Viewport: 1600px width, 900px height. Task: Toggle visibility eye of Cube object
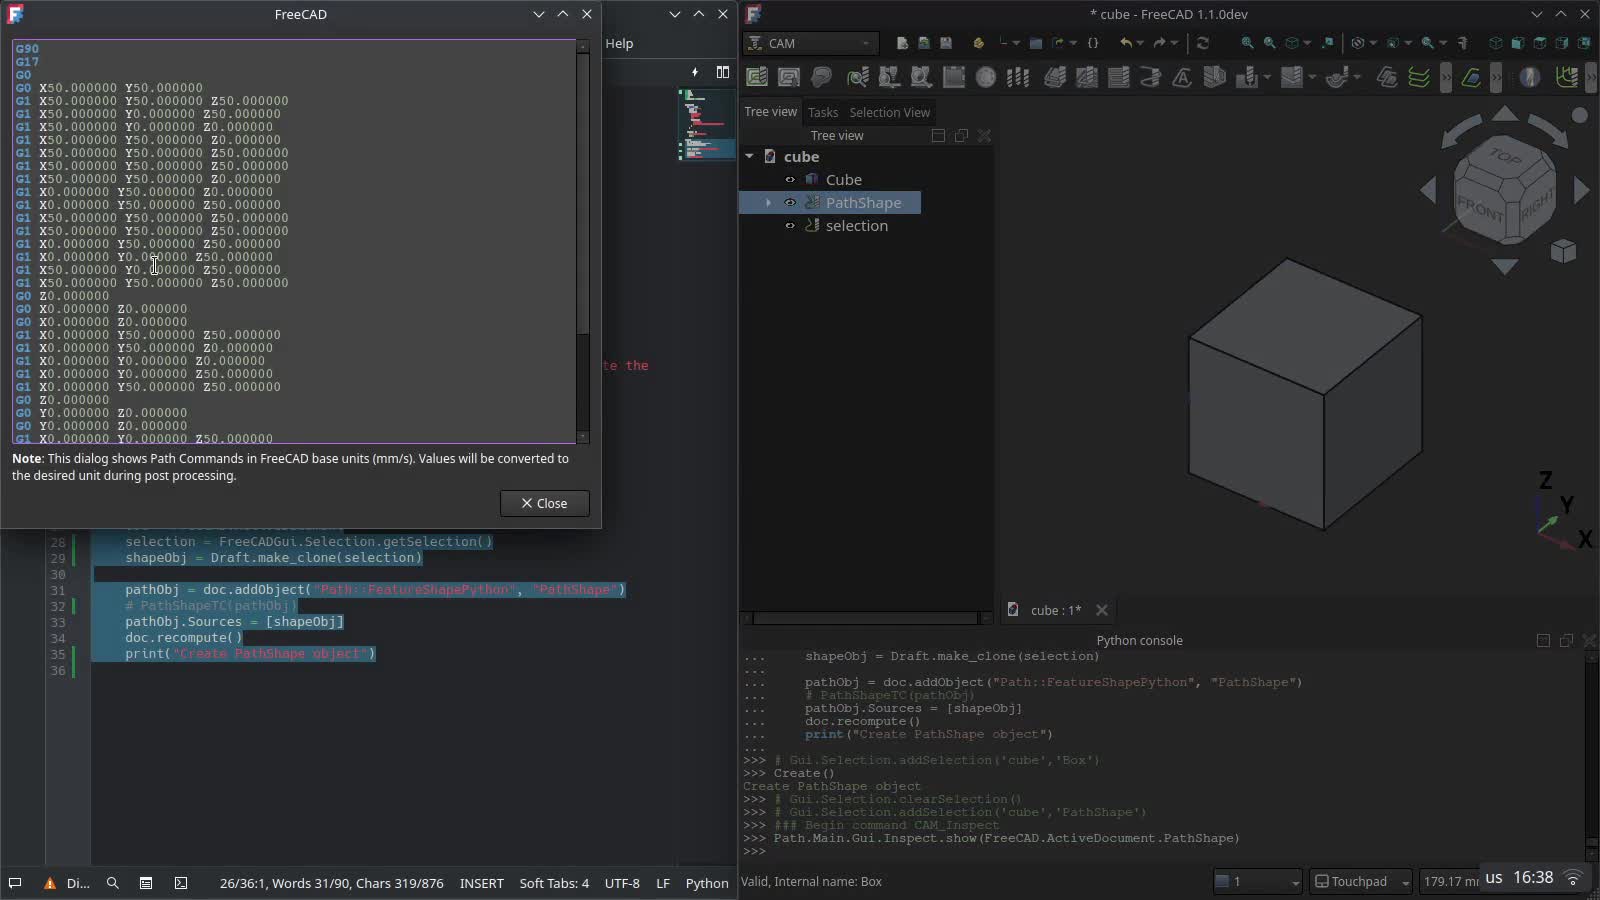pos(790,180)
